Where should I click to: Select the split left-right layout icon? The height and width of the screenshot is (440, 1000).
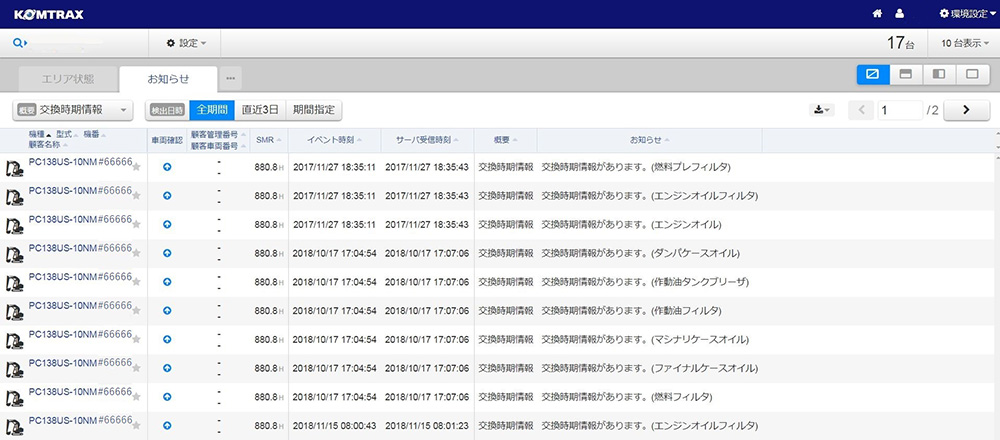tap(938, 75)
